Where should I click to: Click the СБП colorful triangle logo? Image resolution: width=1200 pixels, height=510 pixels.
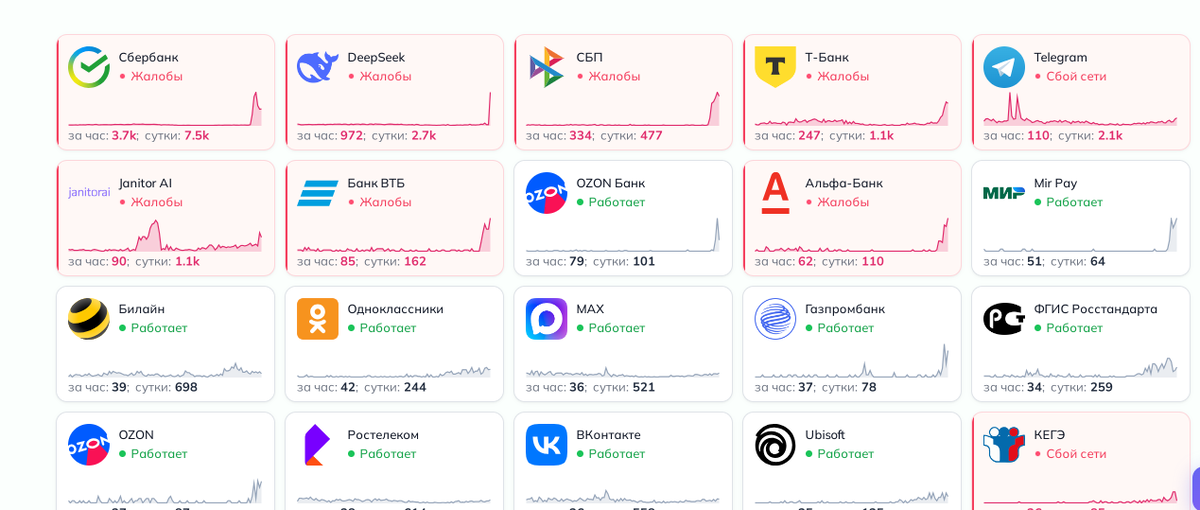click(x=546, y=67)
